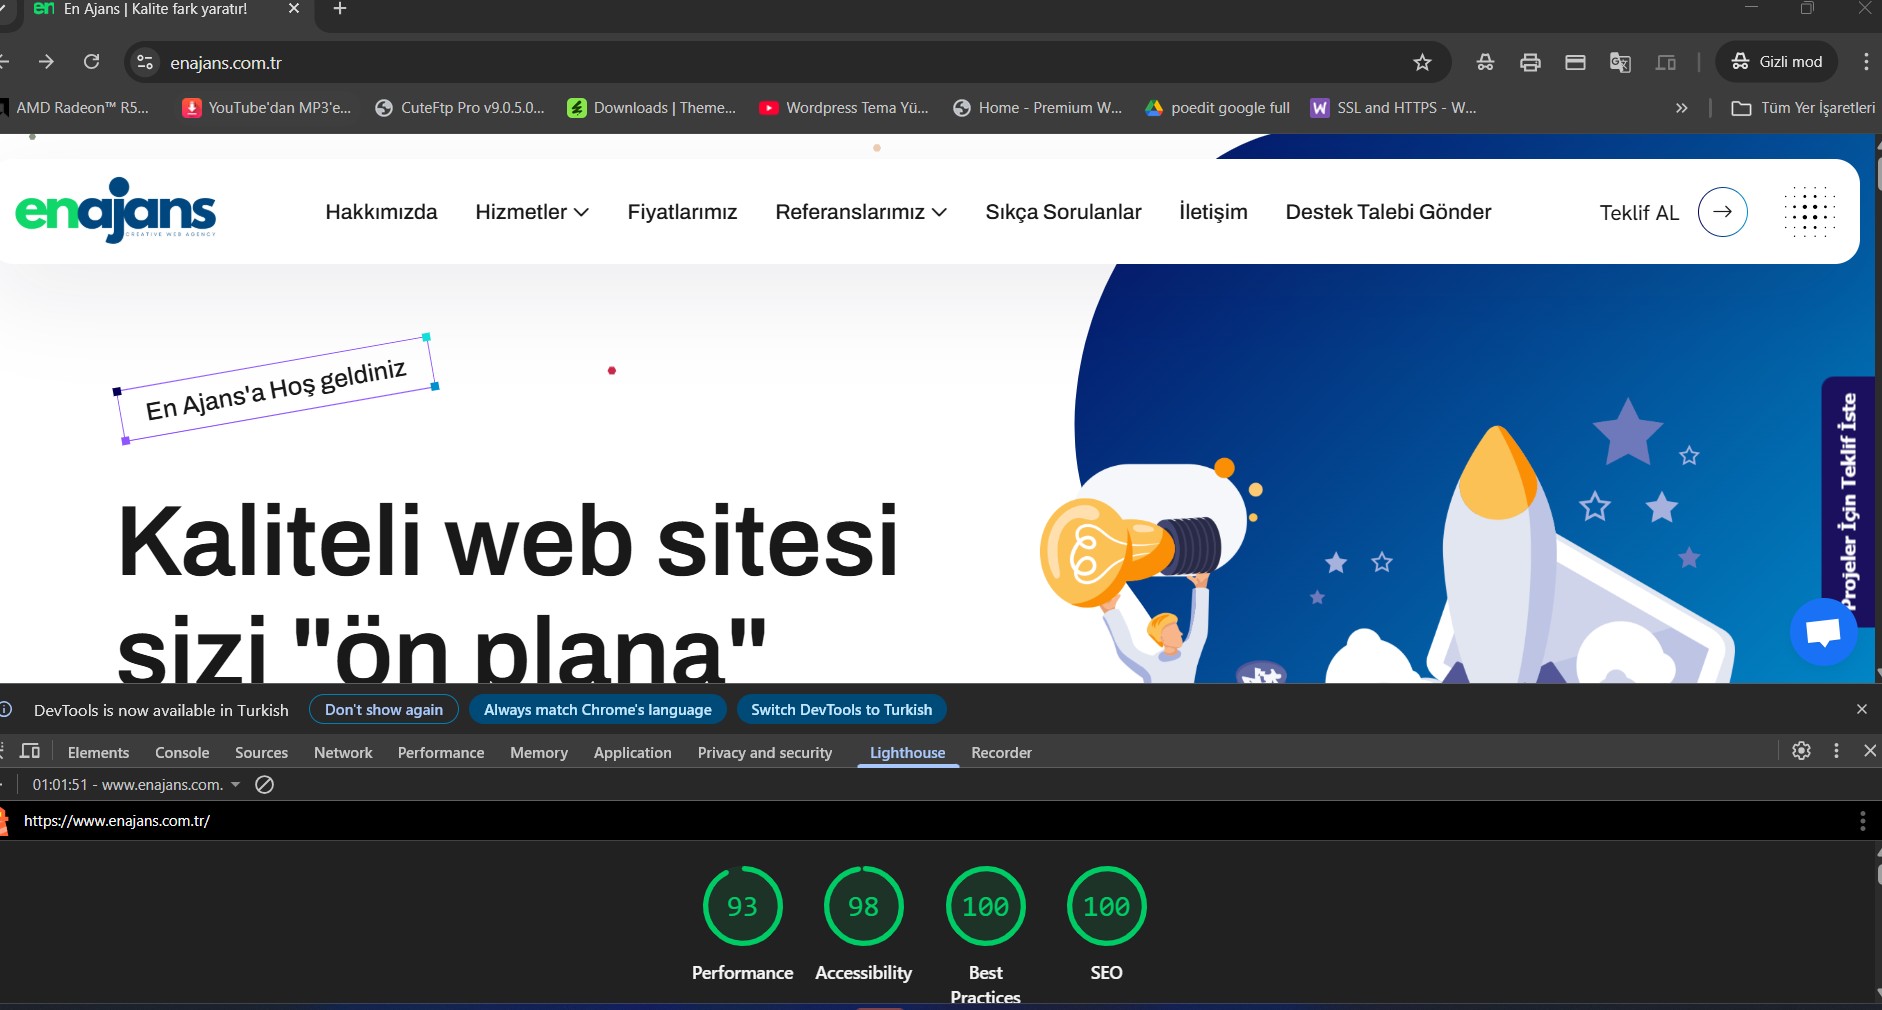This screenshot has height=1010, width=1882.
Task: Click the Don't show again button
Action: coord(383,710)
